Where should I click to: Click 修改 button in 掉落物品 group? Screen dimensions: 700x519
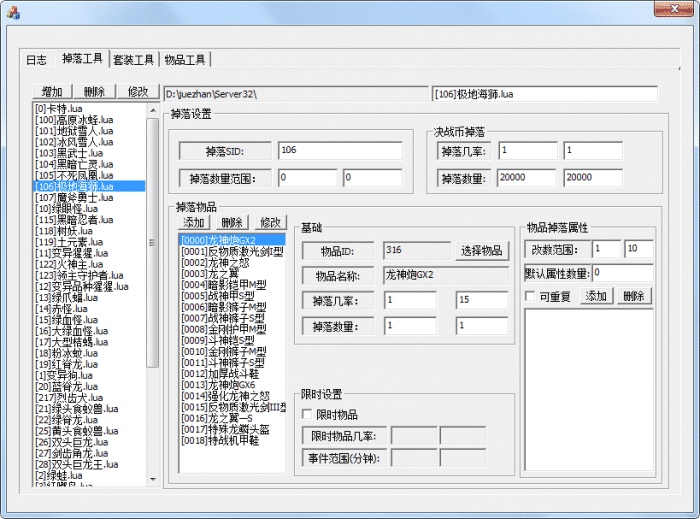[x=270, y=222]
